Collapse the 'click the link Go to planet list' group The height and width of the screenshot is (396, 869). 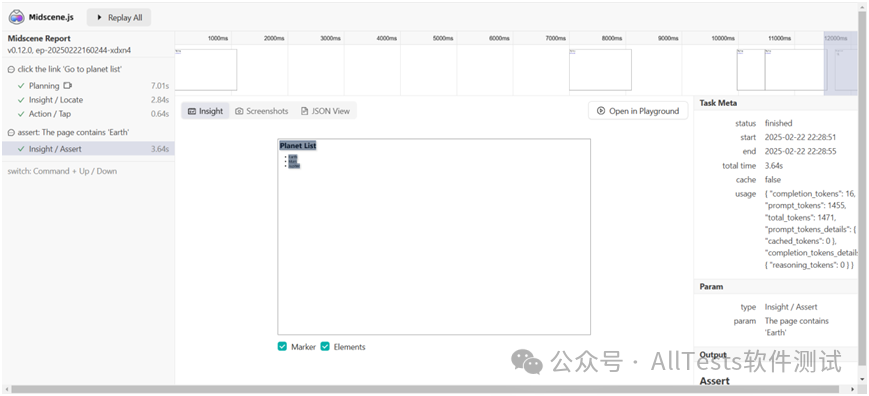pyautogui.click(x=11, y=70)
